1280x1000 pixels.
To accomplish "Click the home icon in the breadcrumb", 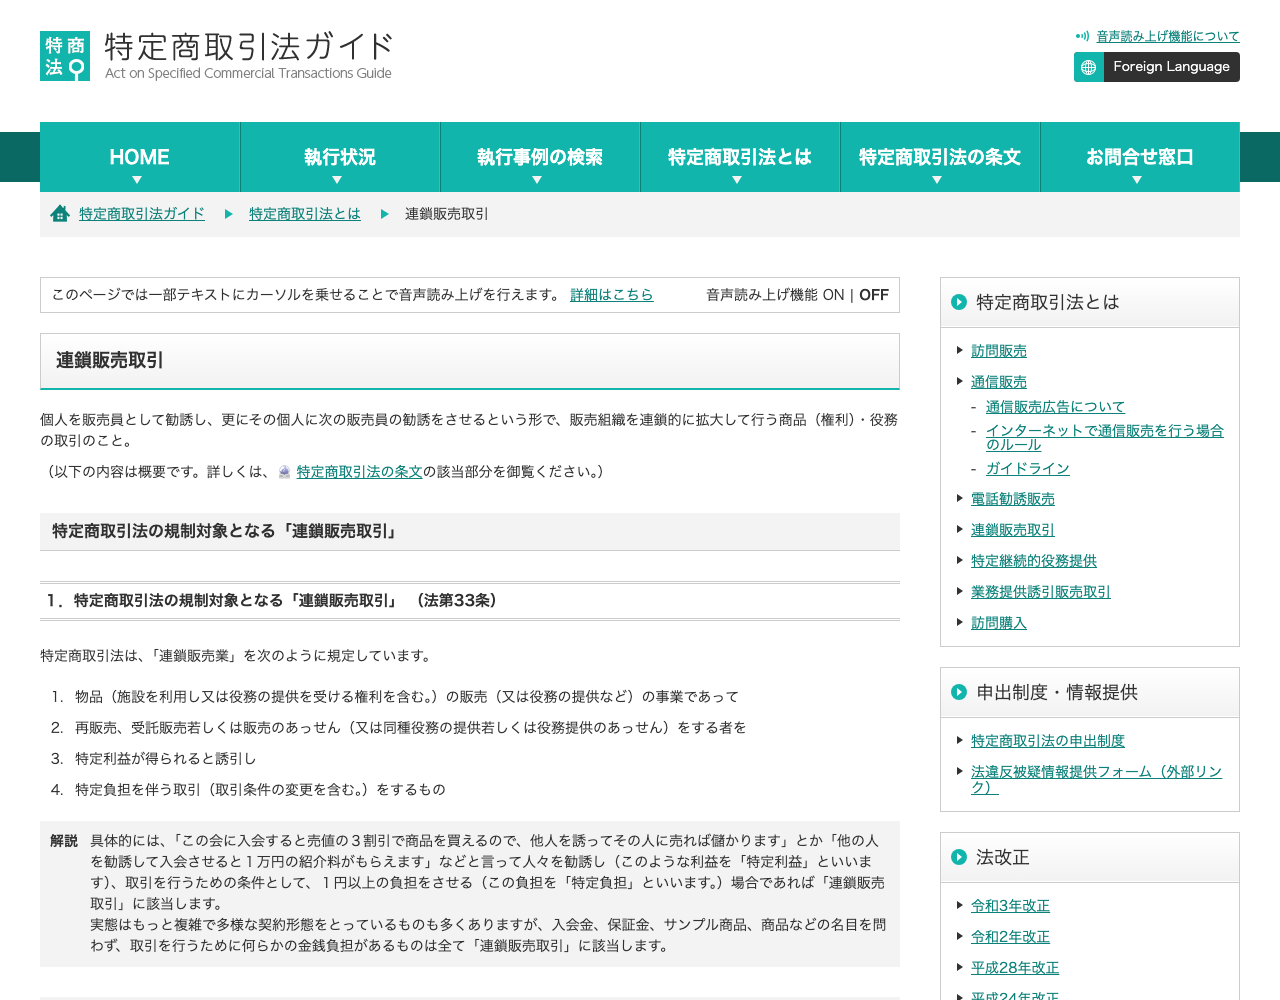I will click(x=60, y=214).
